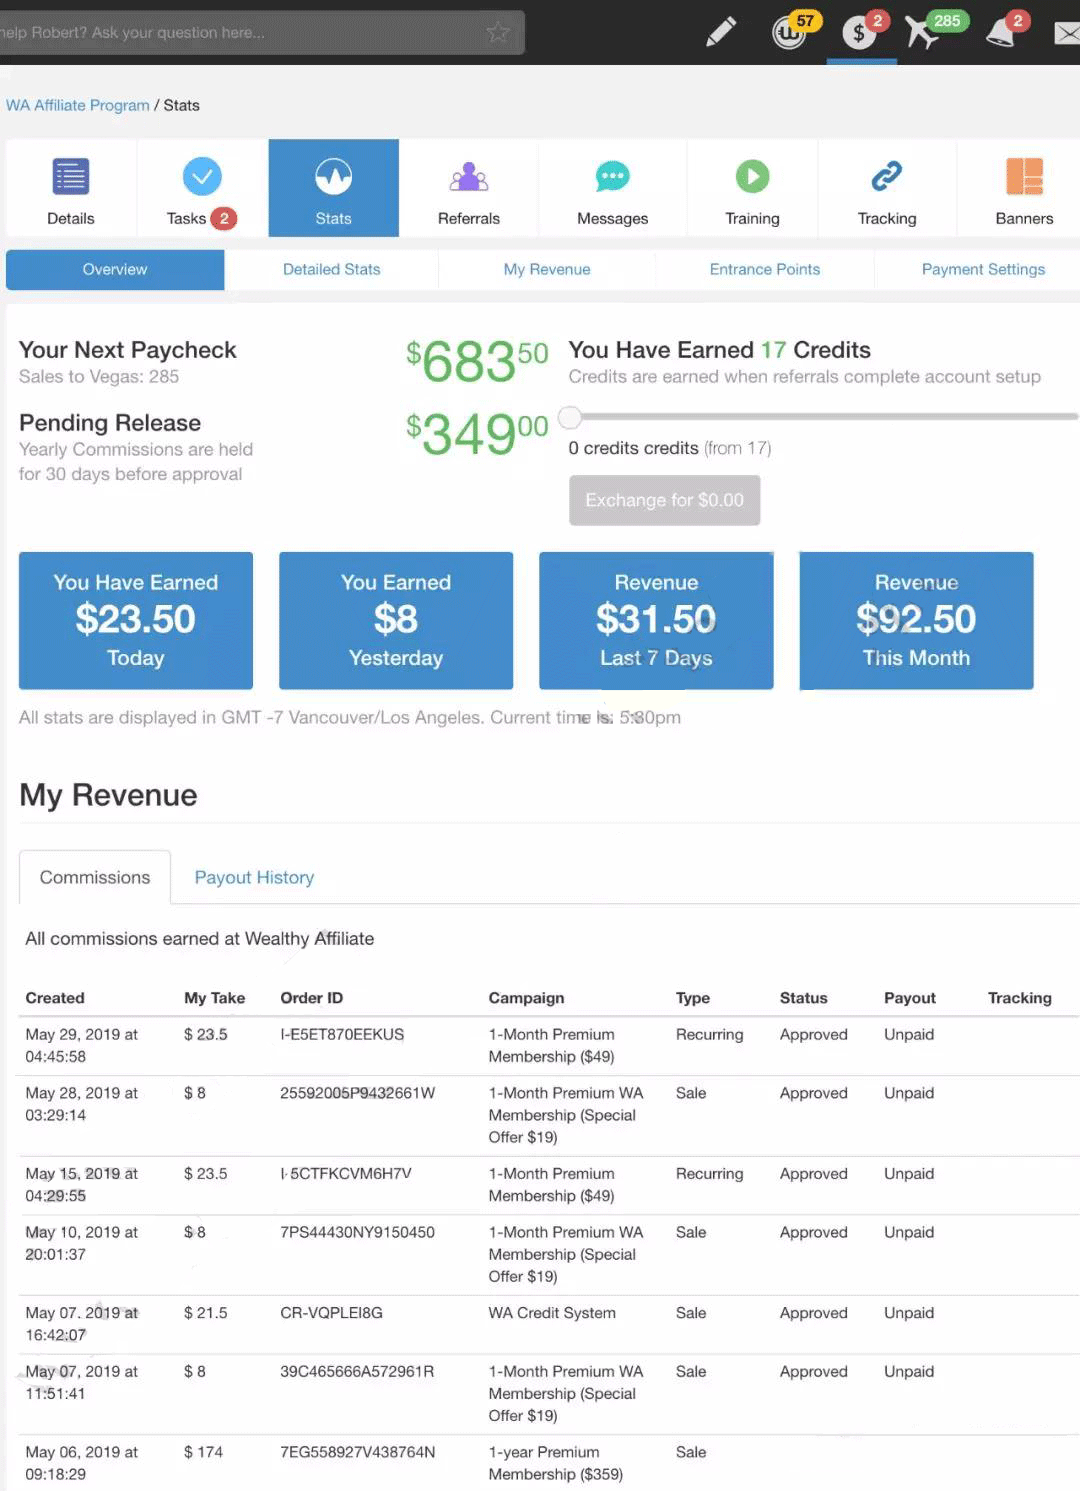Click order ID 7EG558927V438764N
Viewport: 1080px width, 1491px height.
click(358, 1452)
